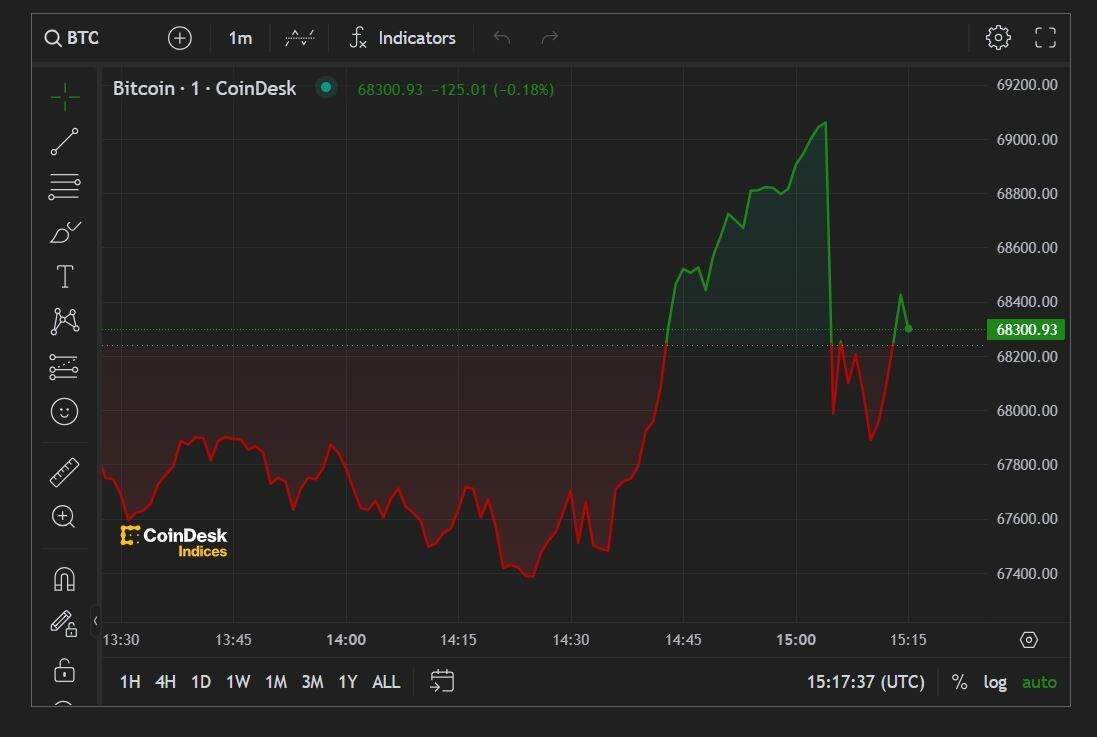Toggle logarithmic scale with log button
This screenshot has height=737, width=1097.
pyautogui.click(x=994, y=682)
